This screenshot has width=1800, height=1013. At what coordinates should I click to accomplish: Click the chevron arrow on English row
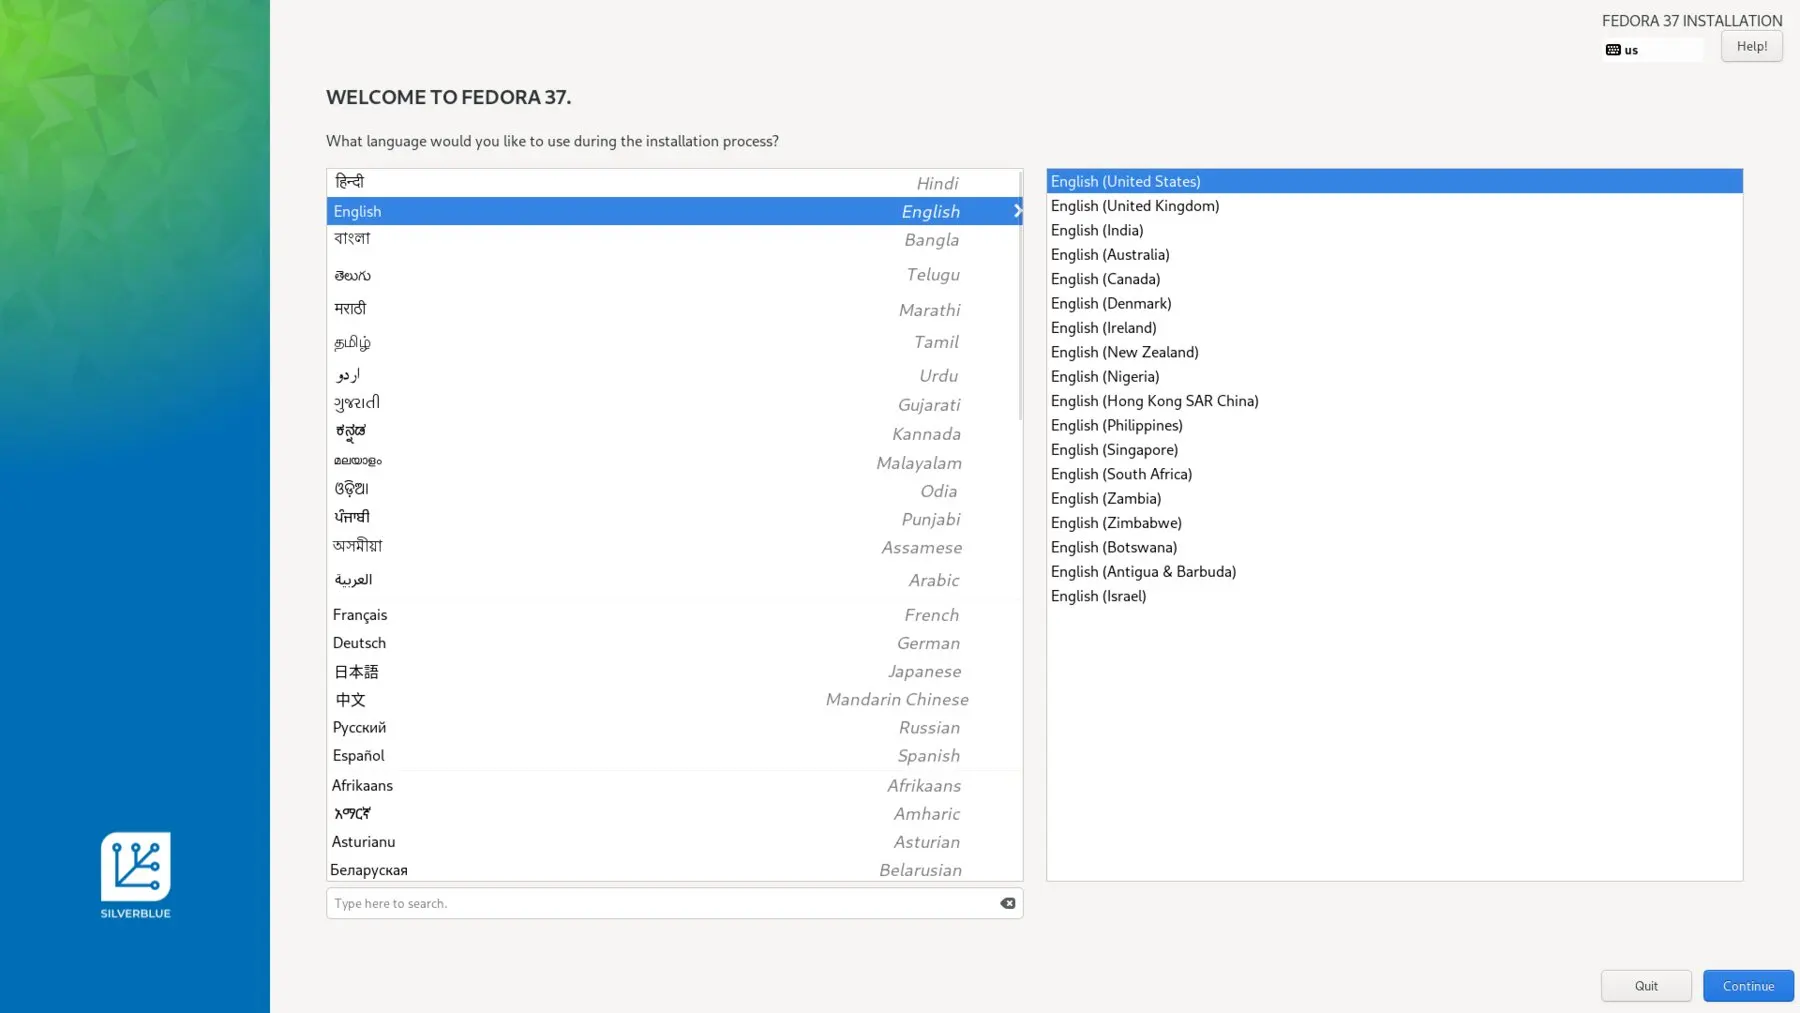coord(1016,211)
